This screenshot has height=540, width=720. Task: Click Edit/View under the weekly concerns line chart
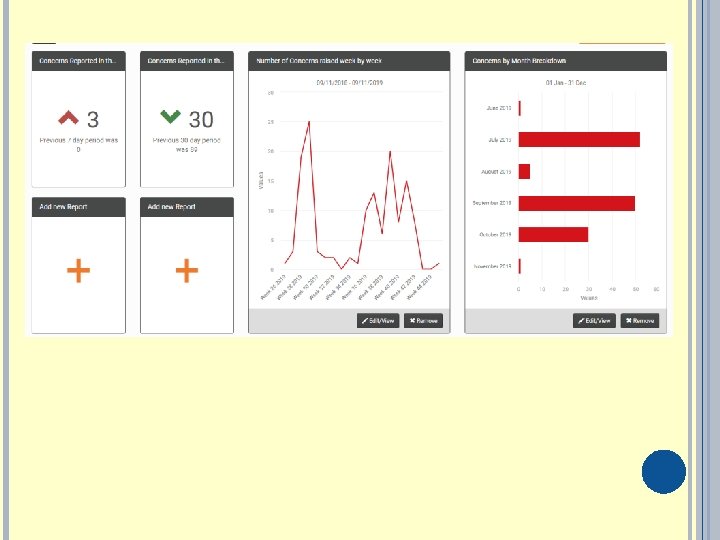click(378, 321)
